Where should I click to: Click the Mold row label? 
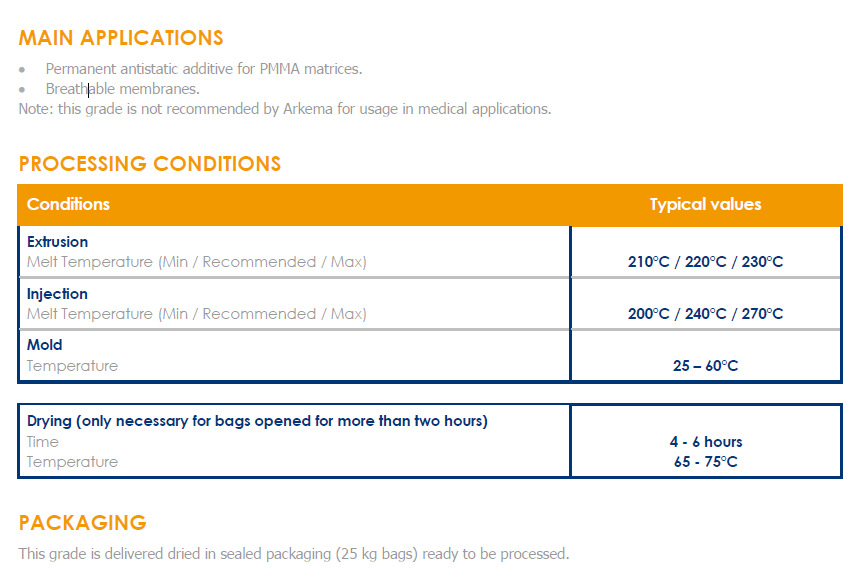(x=45, y=345)
